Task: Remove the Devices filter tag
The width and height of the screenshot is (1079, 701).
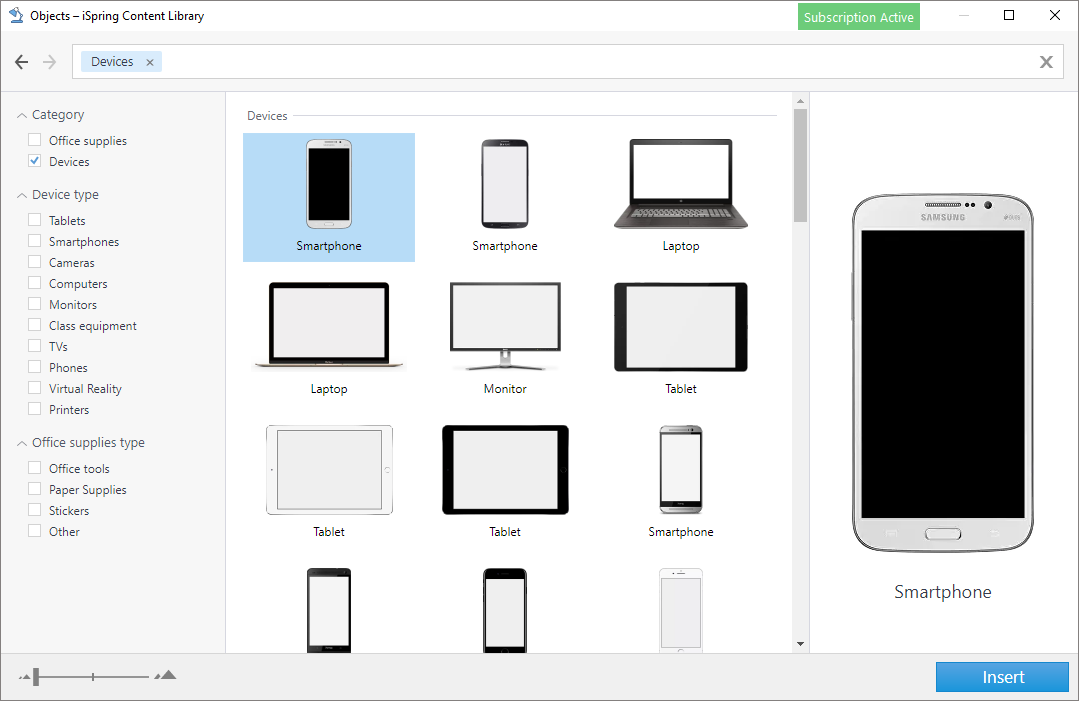Action: 150,62
